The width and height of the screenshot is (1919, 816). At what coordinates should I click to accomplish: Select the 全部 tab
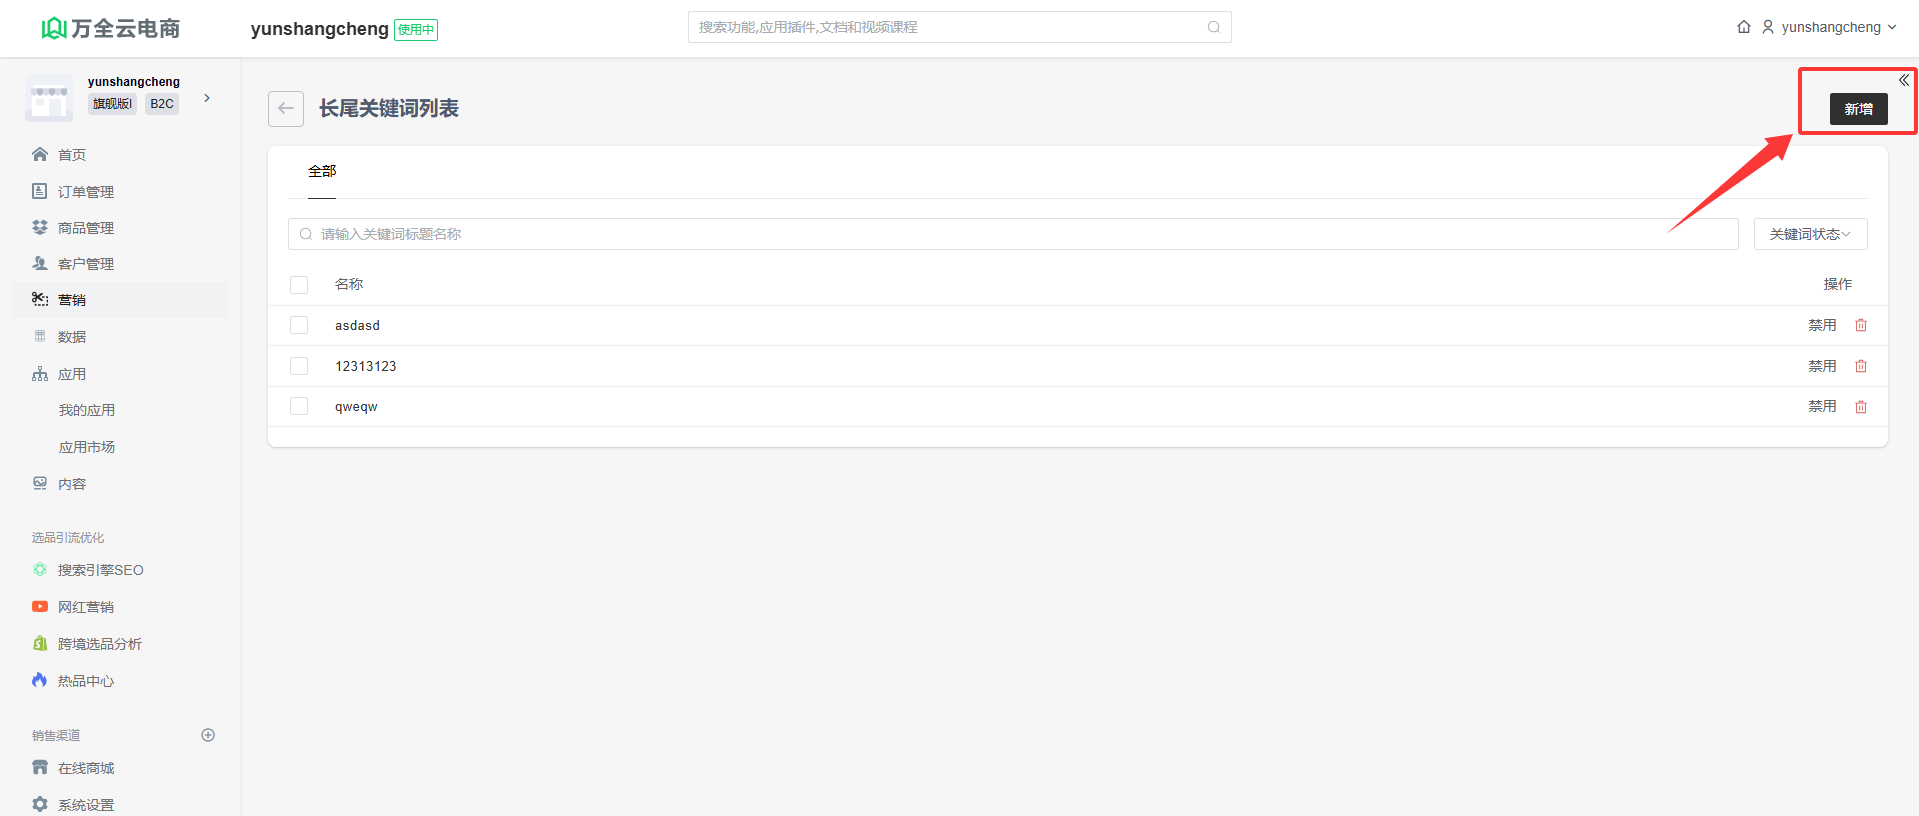(322, 172)
